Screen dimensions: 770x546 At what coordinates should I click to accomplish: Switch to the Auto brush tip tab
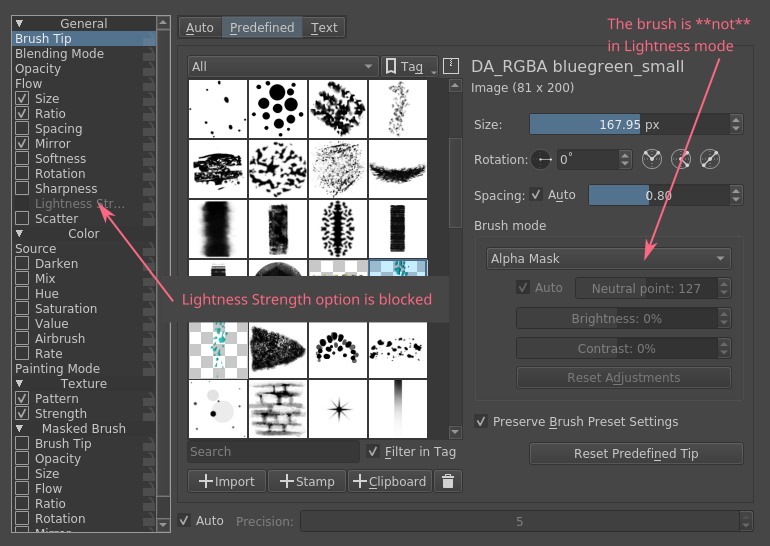(x=200, y=27)
